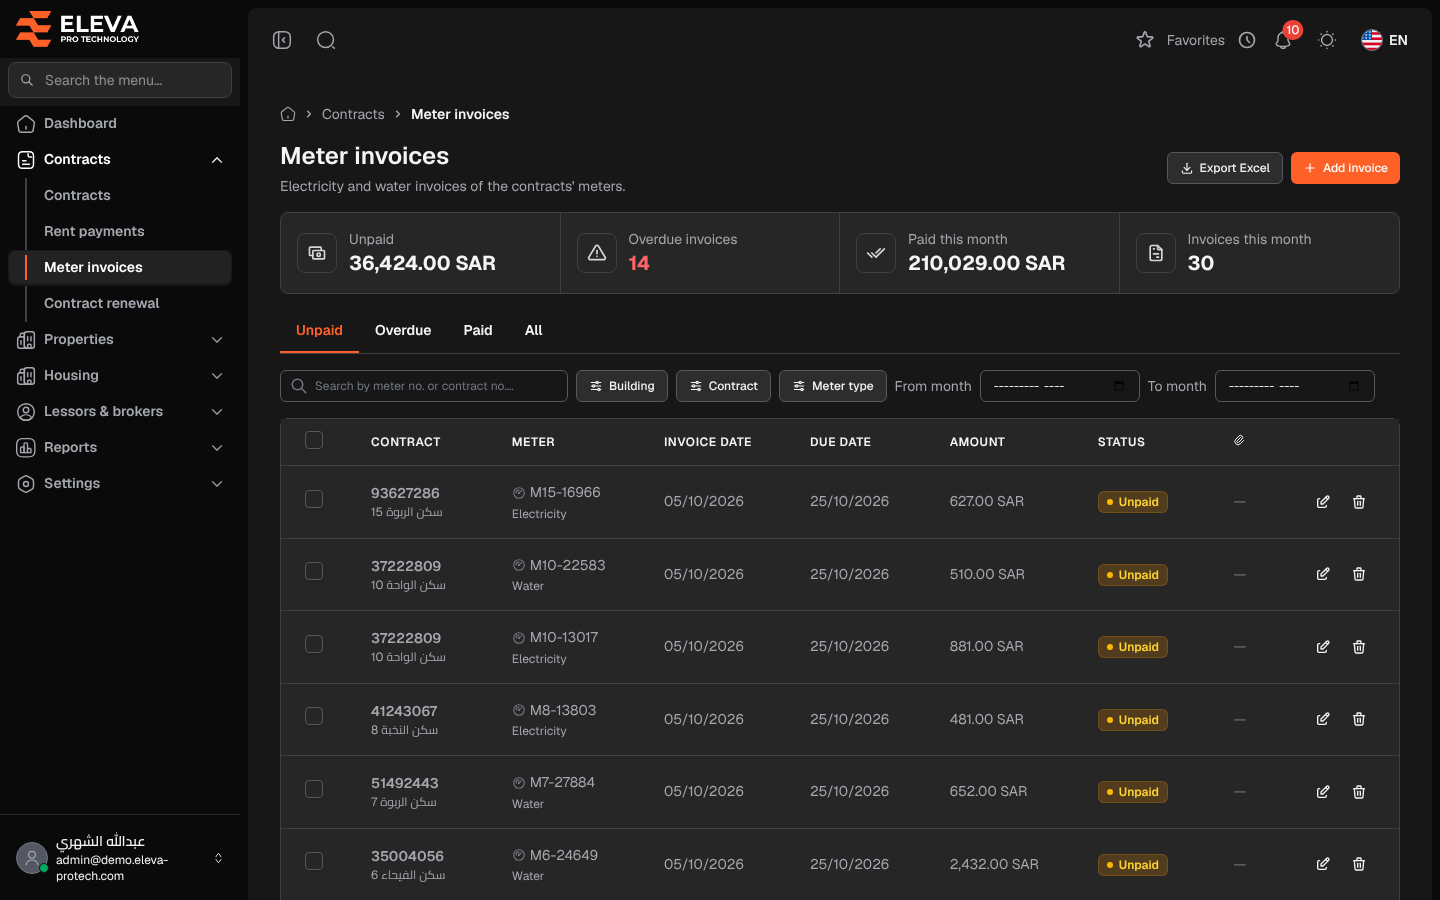Open the notifications bell
1440x900 pixels.
pos(1283,40)
